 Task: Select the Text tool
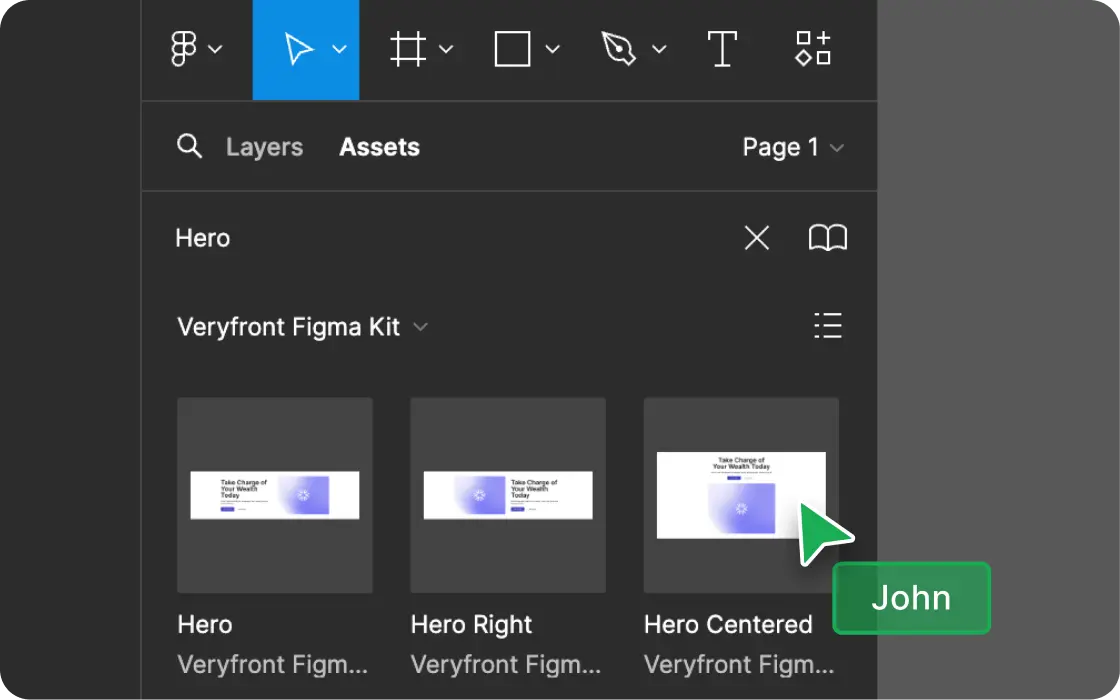tap(722, 49)
